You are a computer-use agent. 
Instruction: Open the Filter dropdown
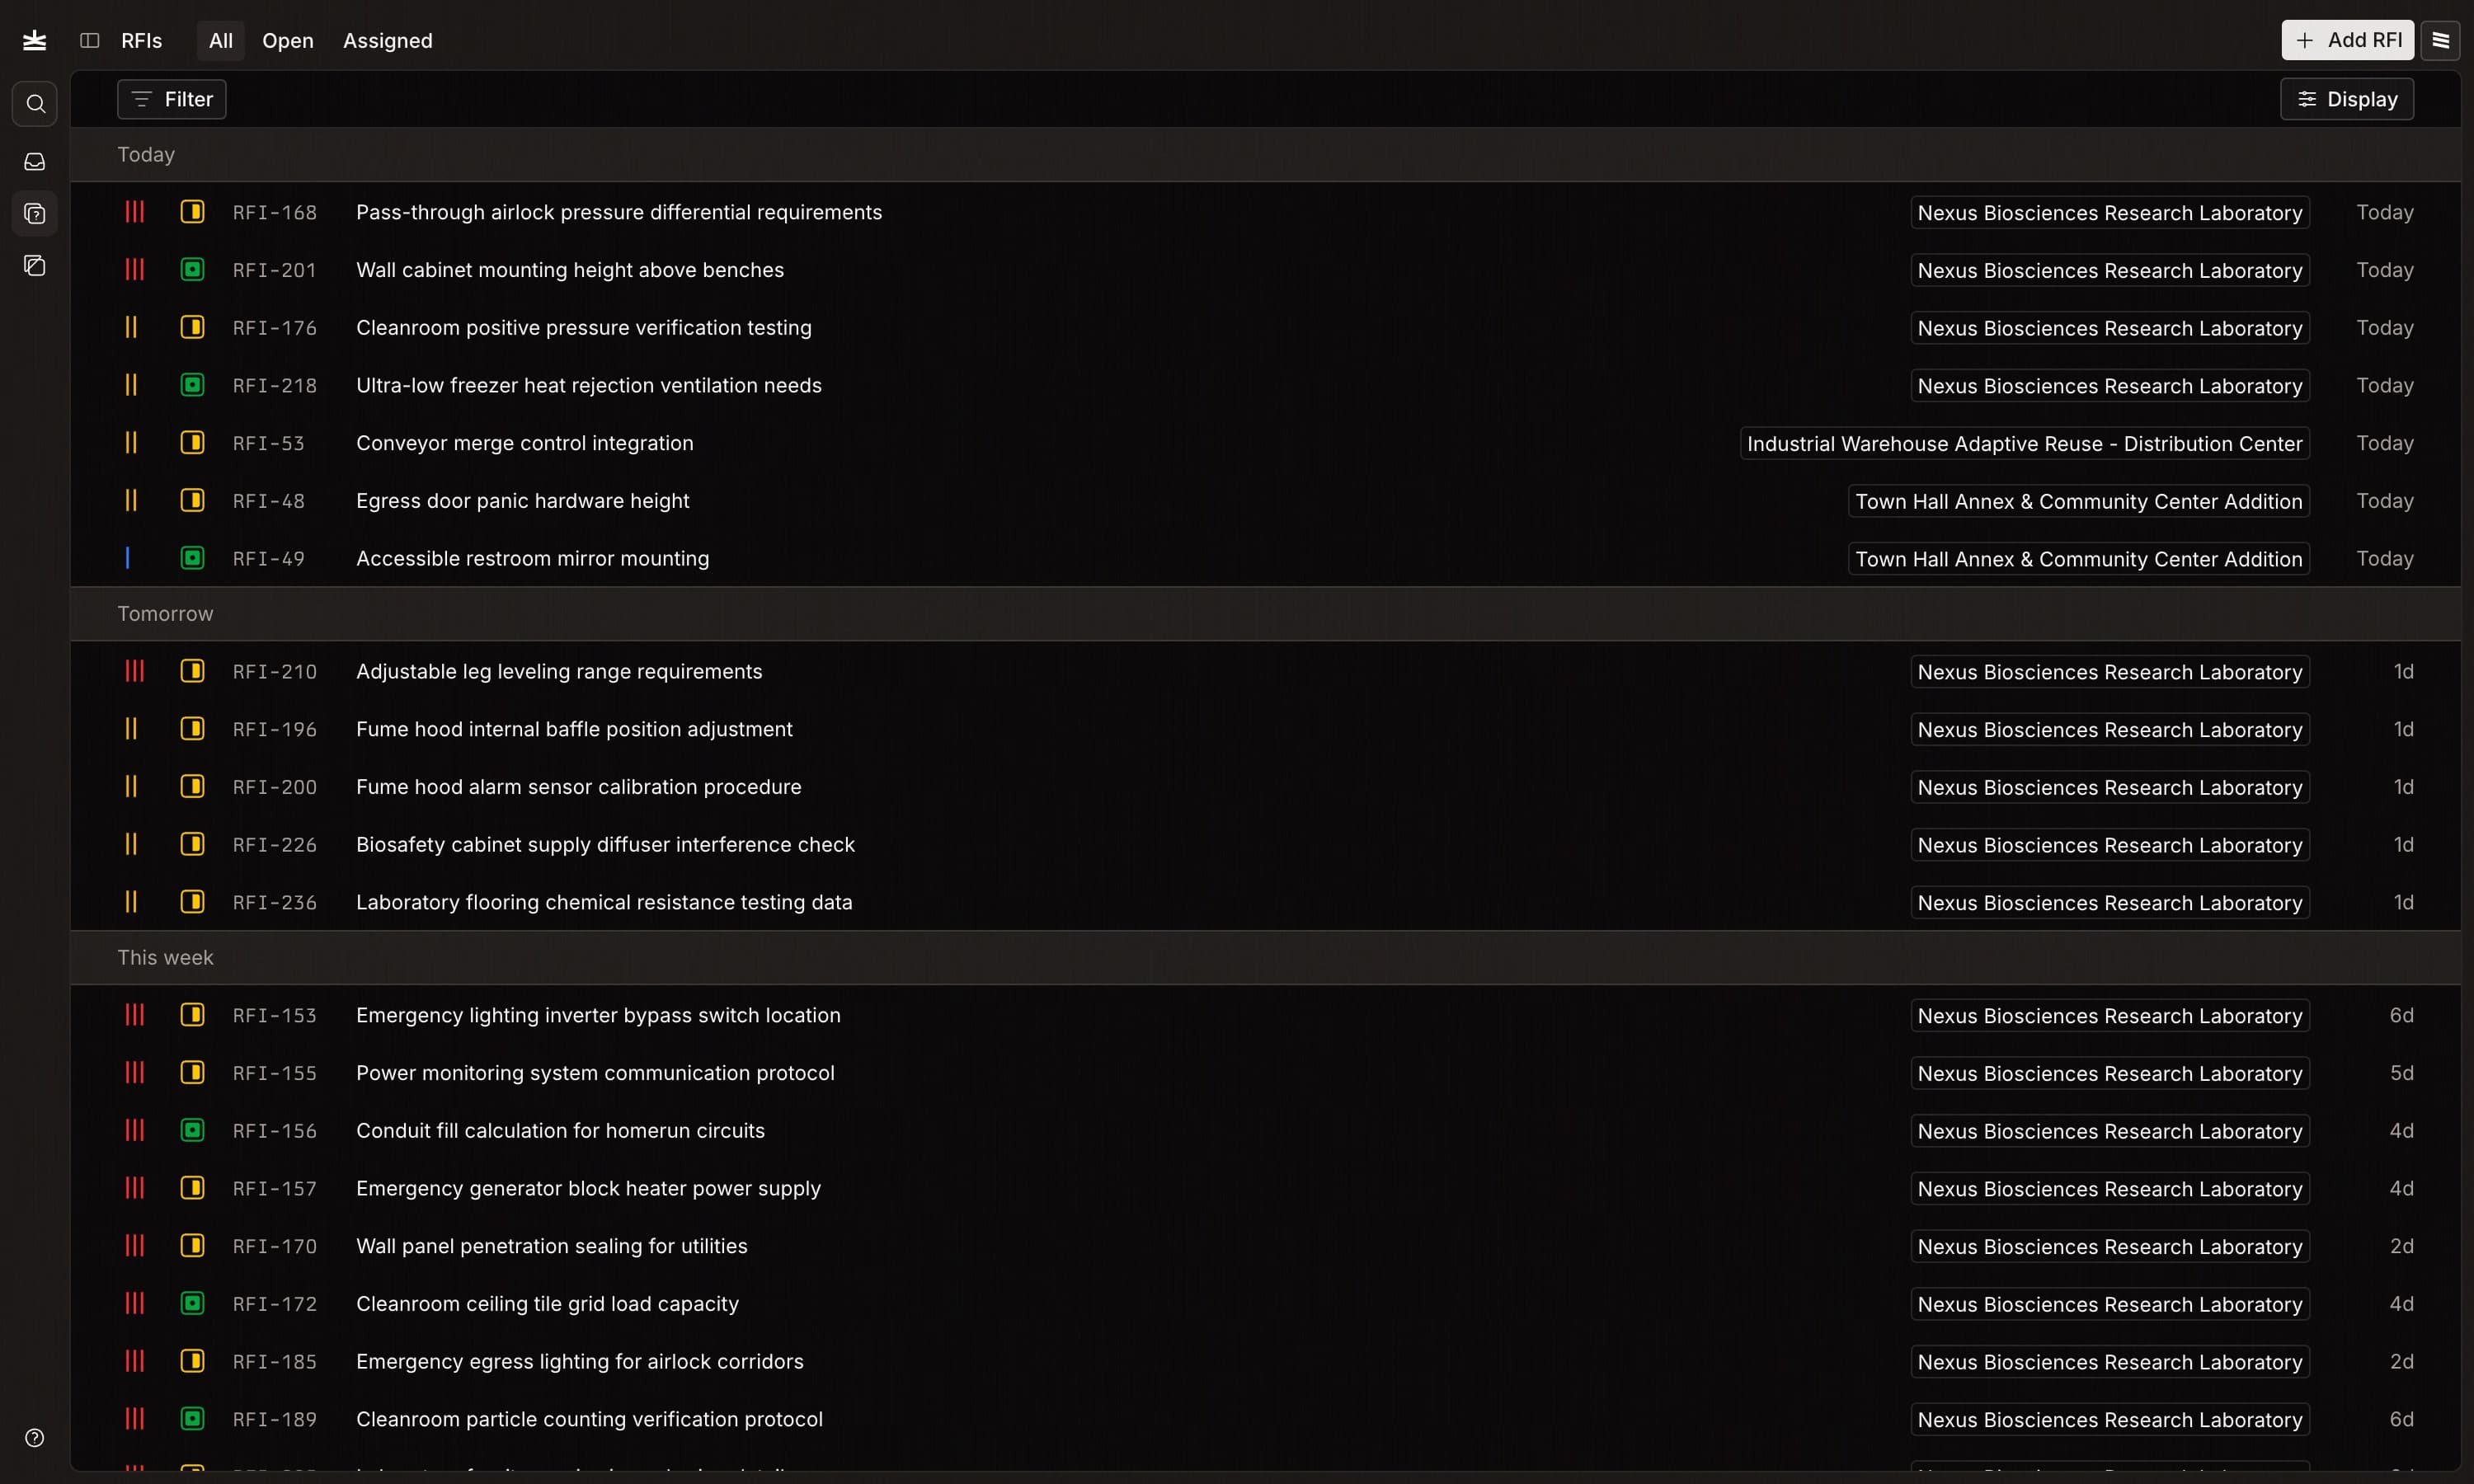[x=171, y=99]
